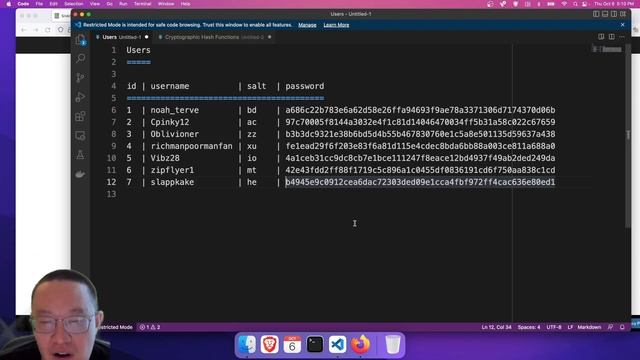Click the editor vertical scrollbar
640x360 pixels.
(x=628, y=136)
